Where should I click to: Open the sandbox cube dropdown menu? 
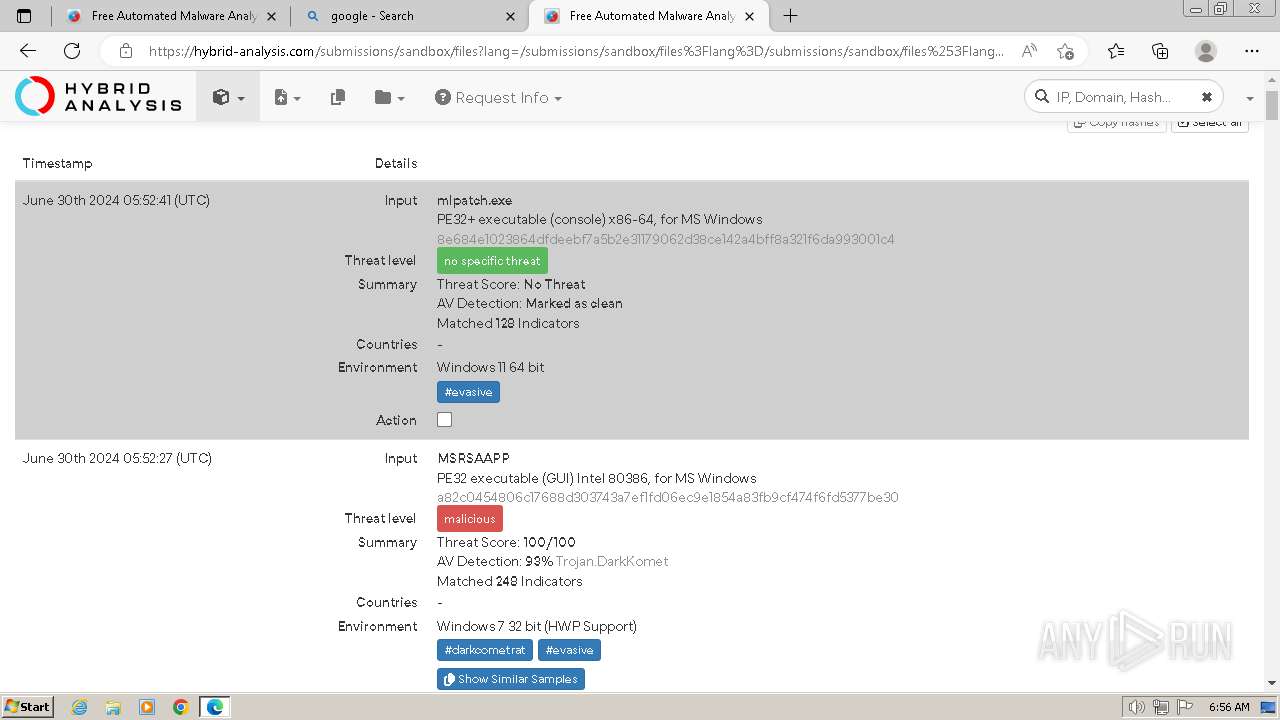[x=228, y=97]
